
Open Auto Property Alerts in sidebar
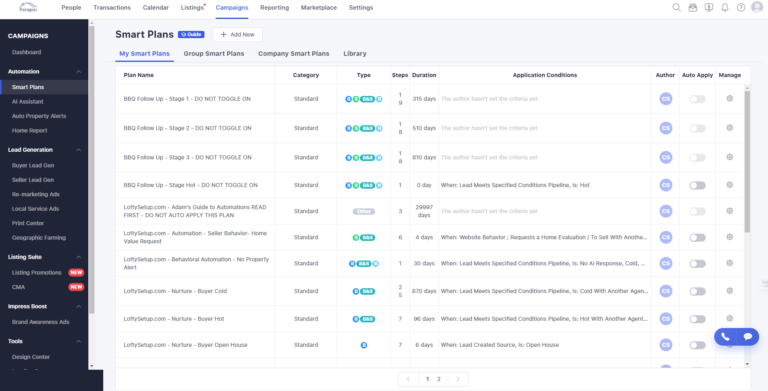tap(39, 116)
